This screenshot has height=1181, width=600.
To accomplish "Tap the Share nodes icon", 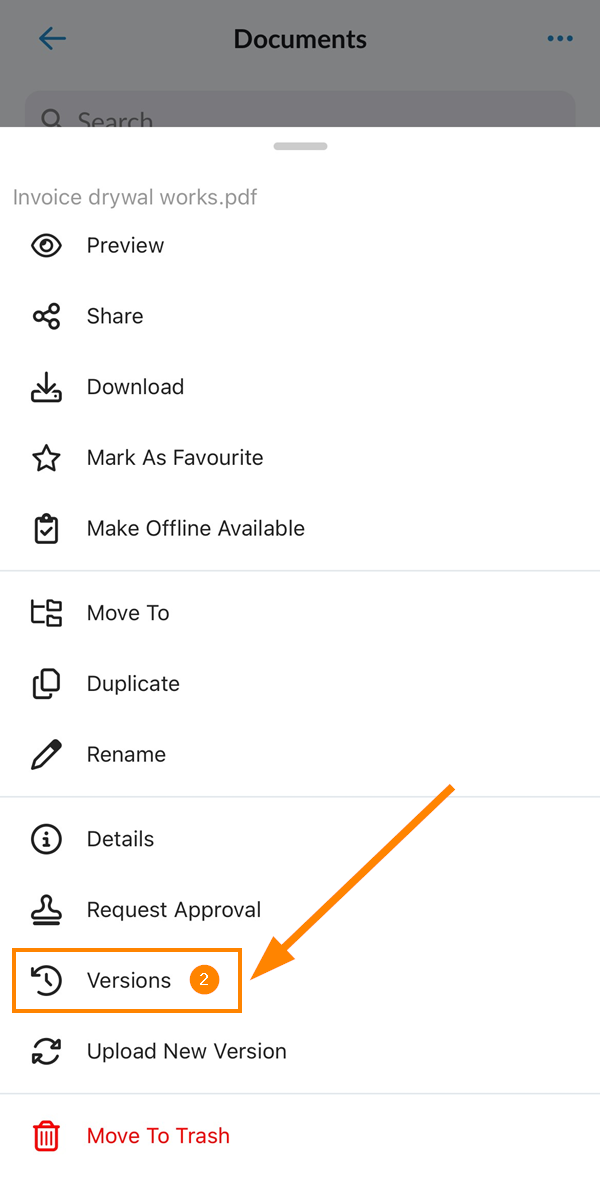I will pyautogui.click(x=47, y=316).
